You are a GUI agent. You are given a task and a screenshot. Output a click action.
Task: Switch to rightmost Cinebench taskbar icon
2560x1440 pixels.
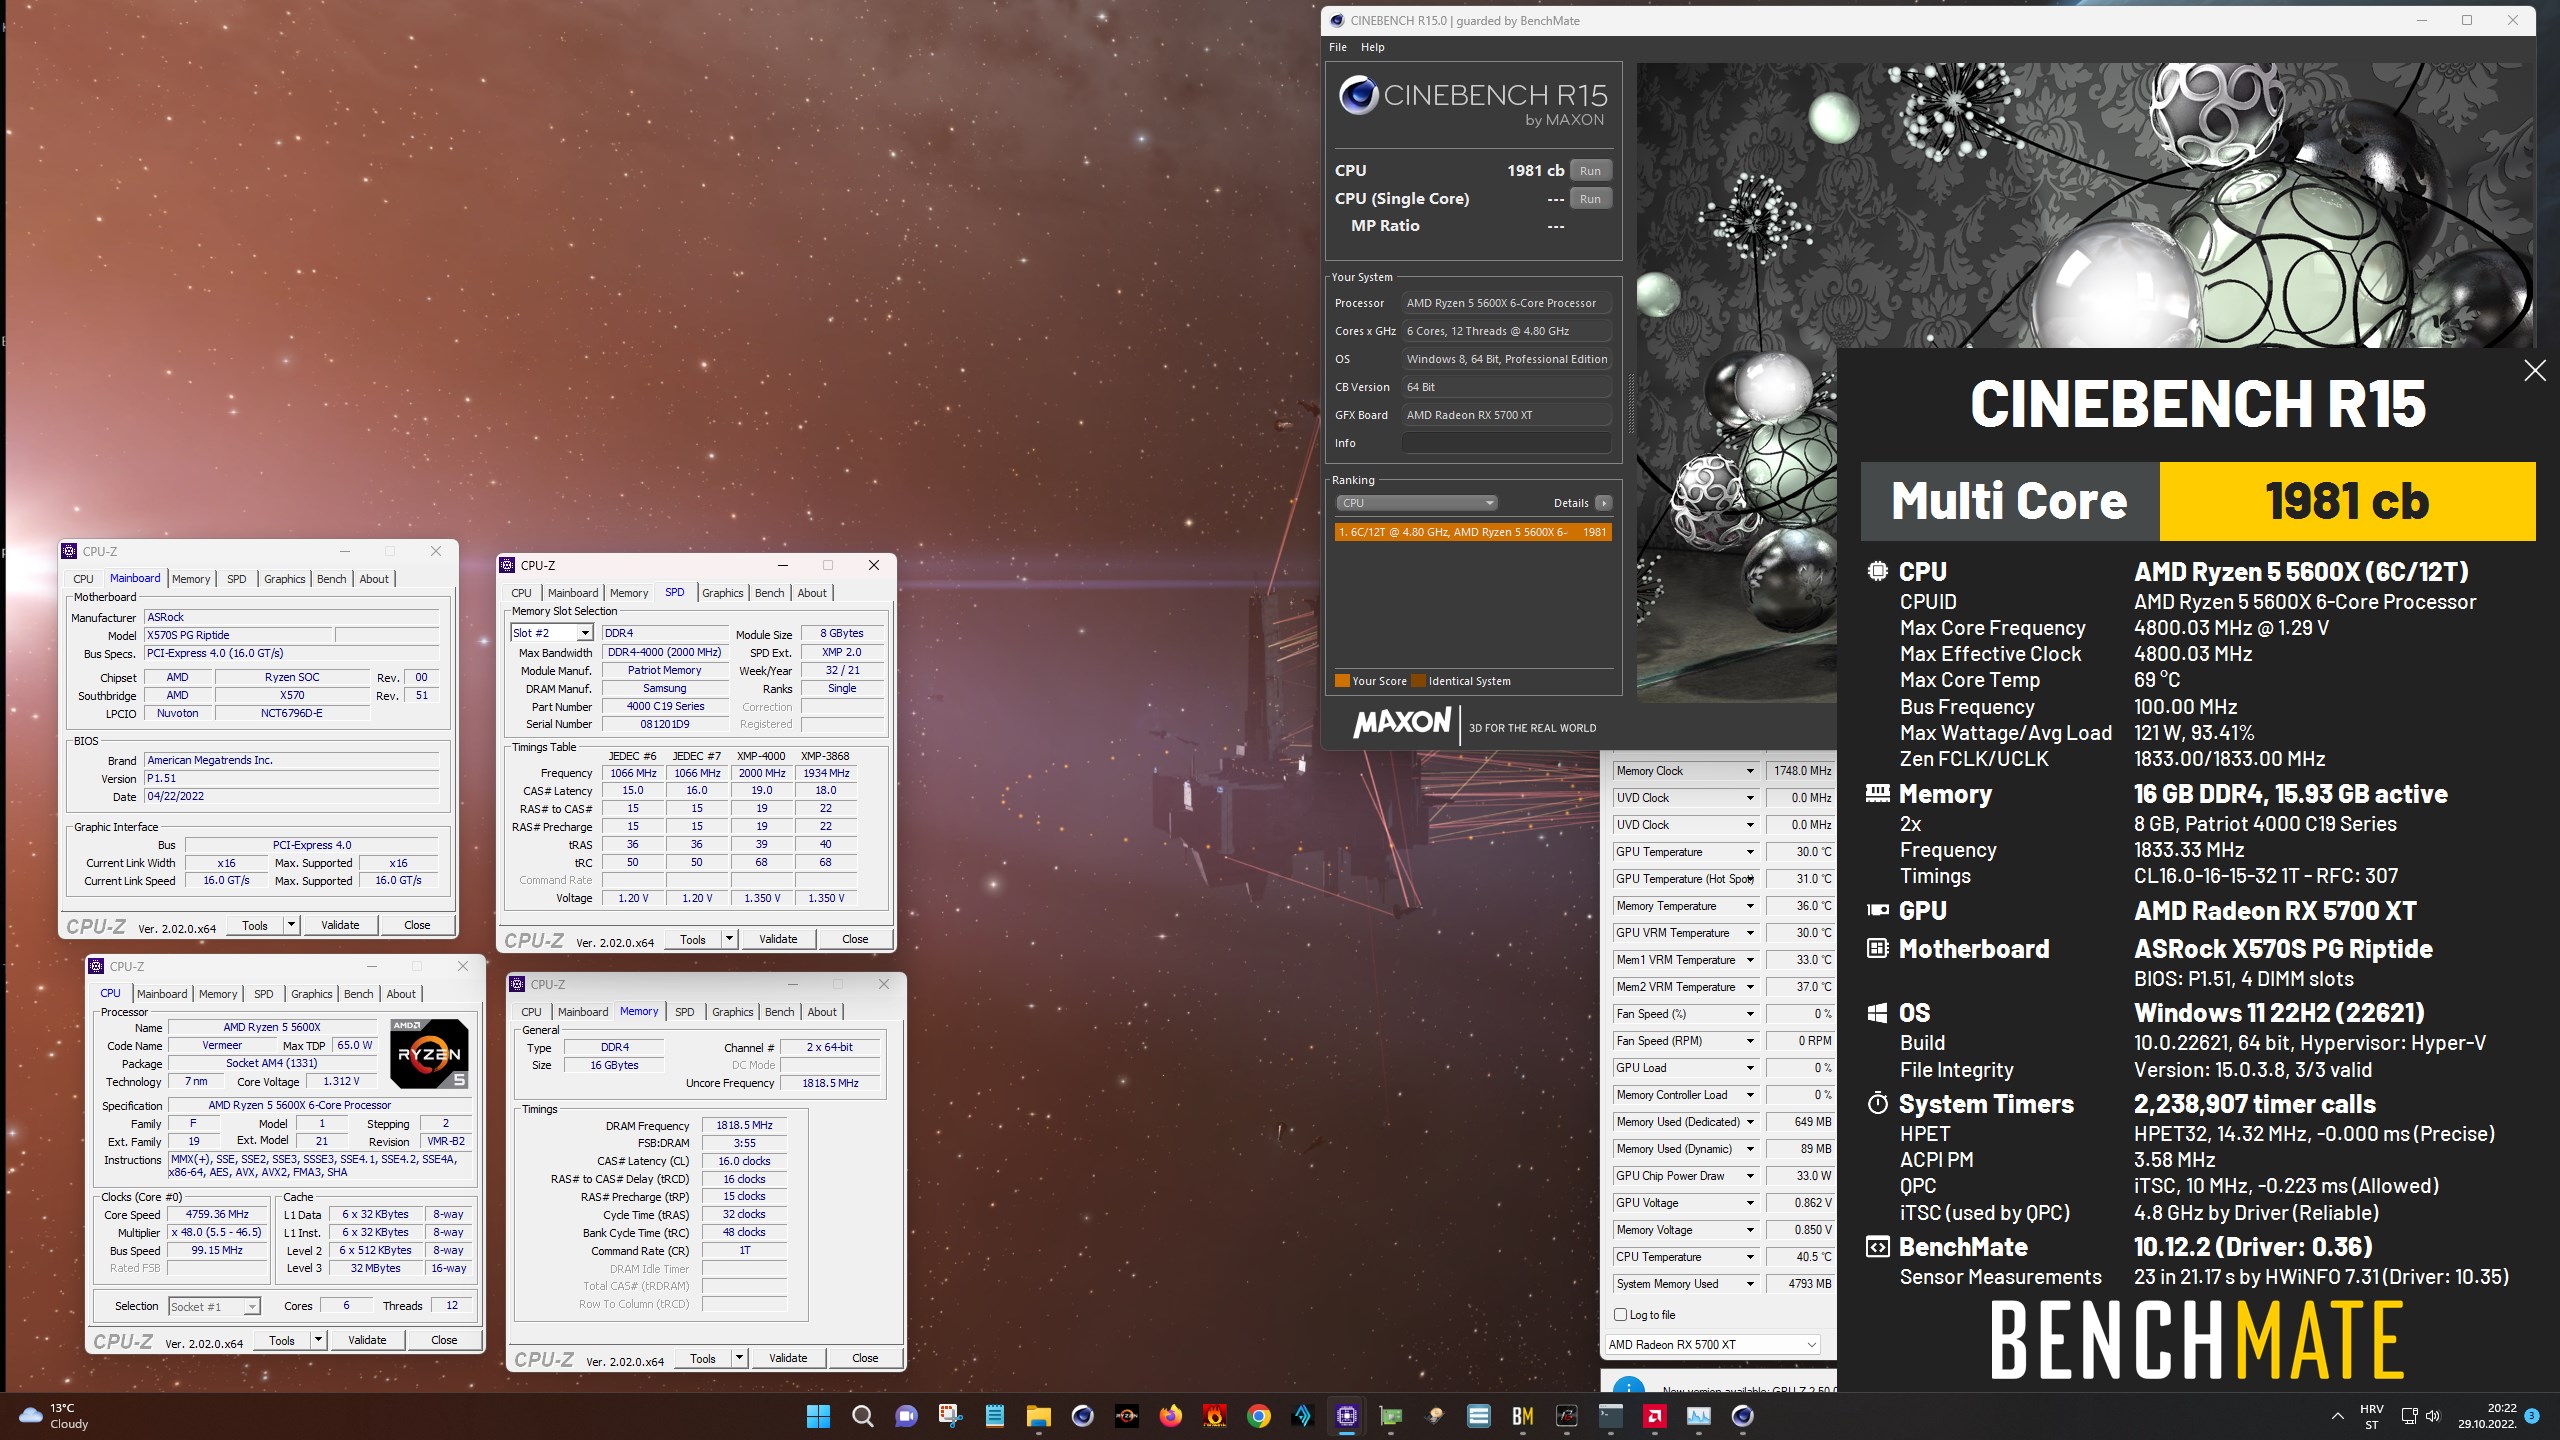click(1742, 1416)
